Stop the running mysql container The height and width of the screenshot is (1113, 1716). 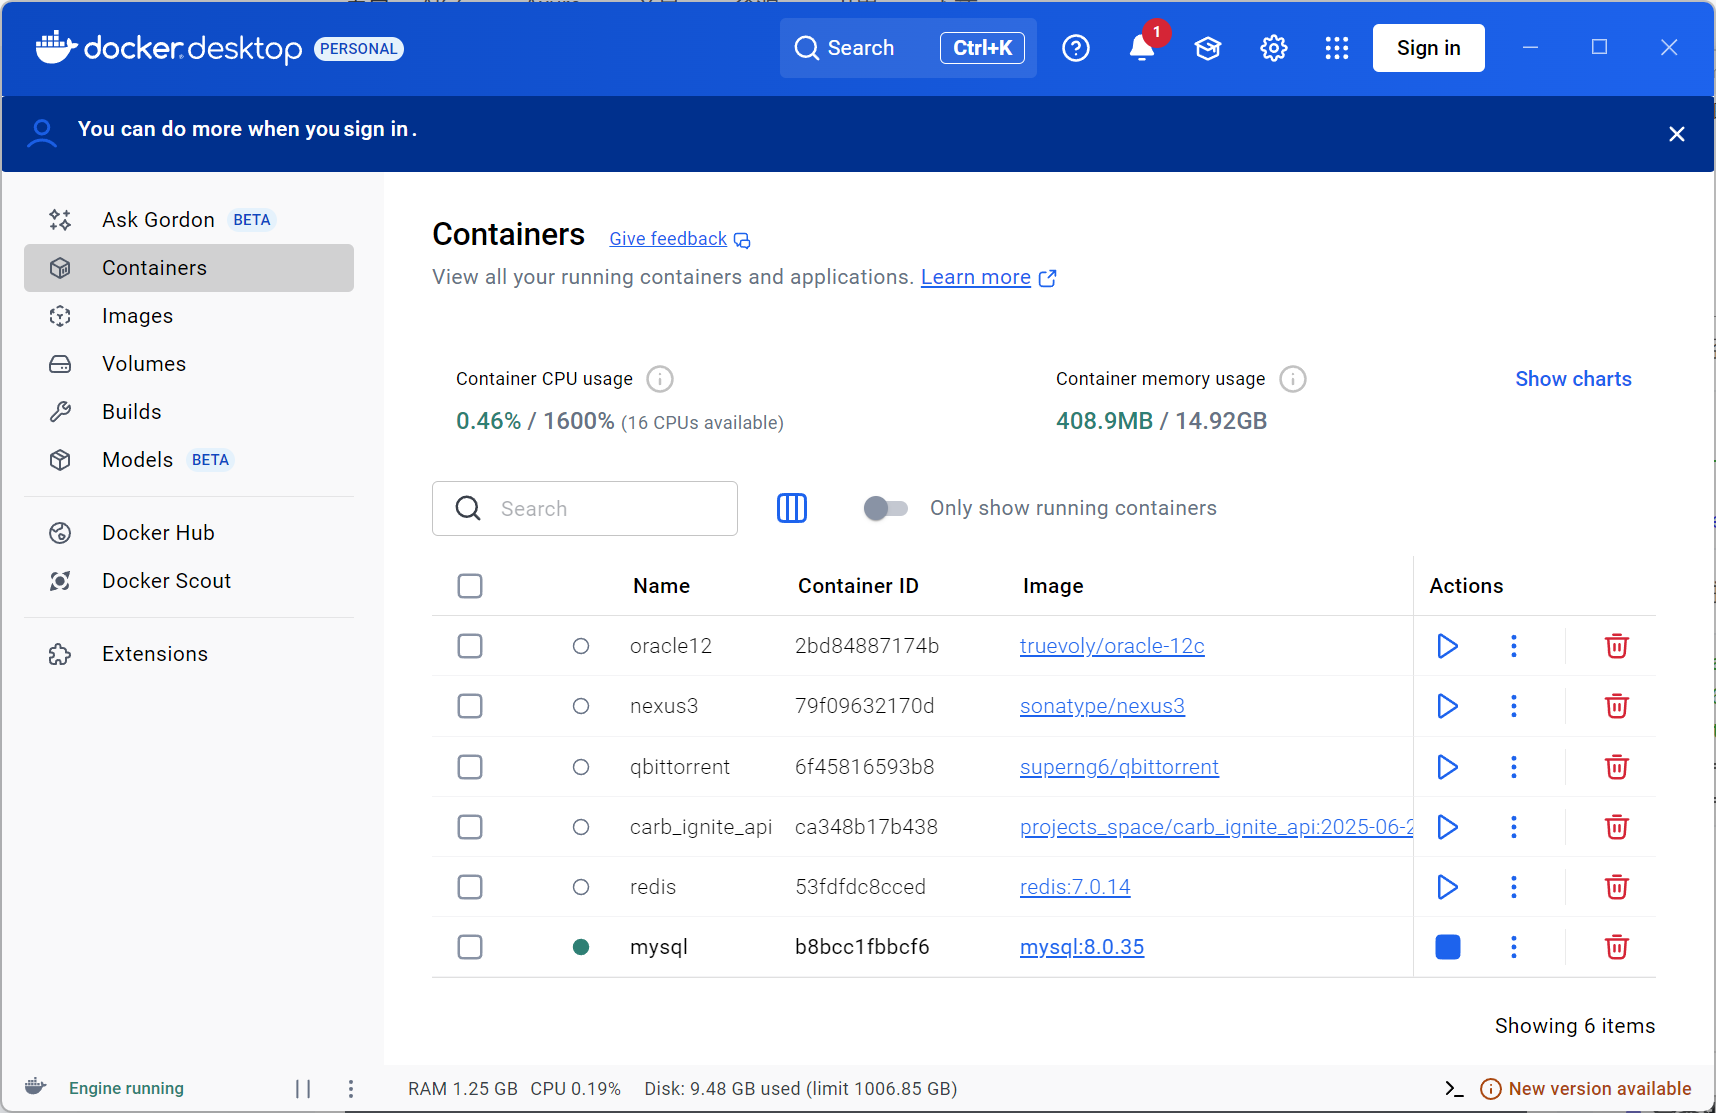click(x=1447, y=947)
